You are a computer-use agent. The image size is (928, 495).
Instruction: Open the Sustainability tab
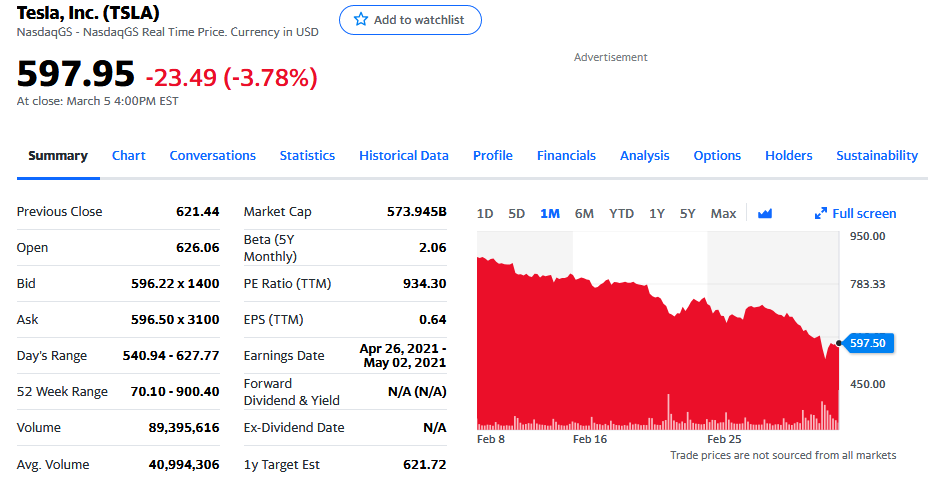[x=876, y=155]
